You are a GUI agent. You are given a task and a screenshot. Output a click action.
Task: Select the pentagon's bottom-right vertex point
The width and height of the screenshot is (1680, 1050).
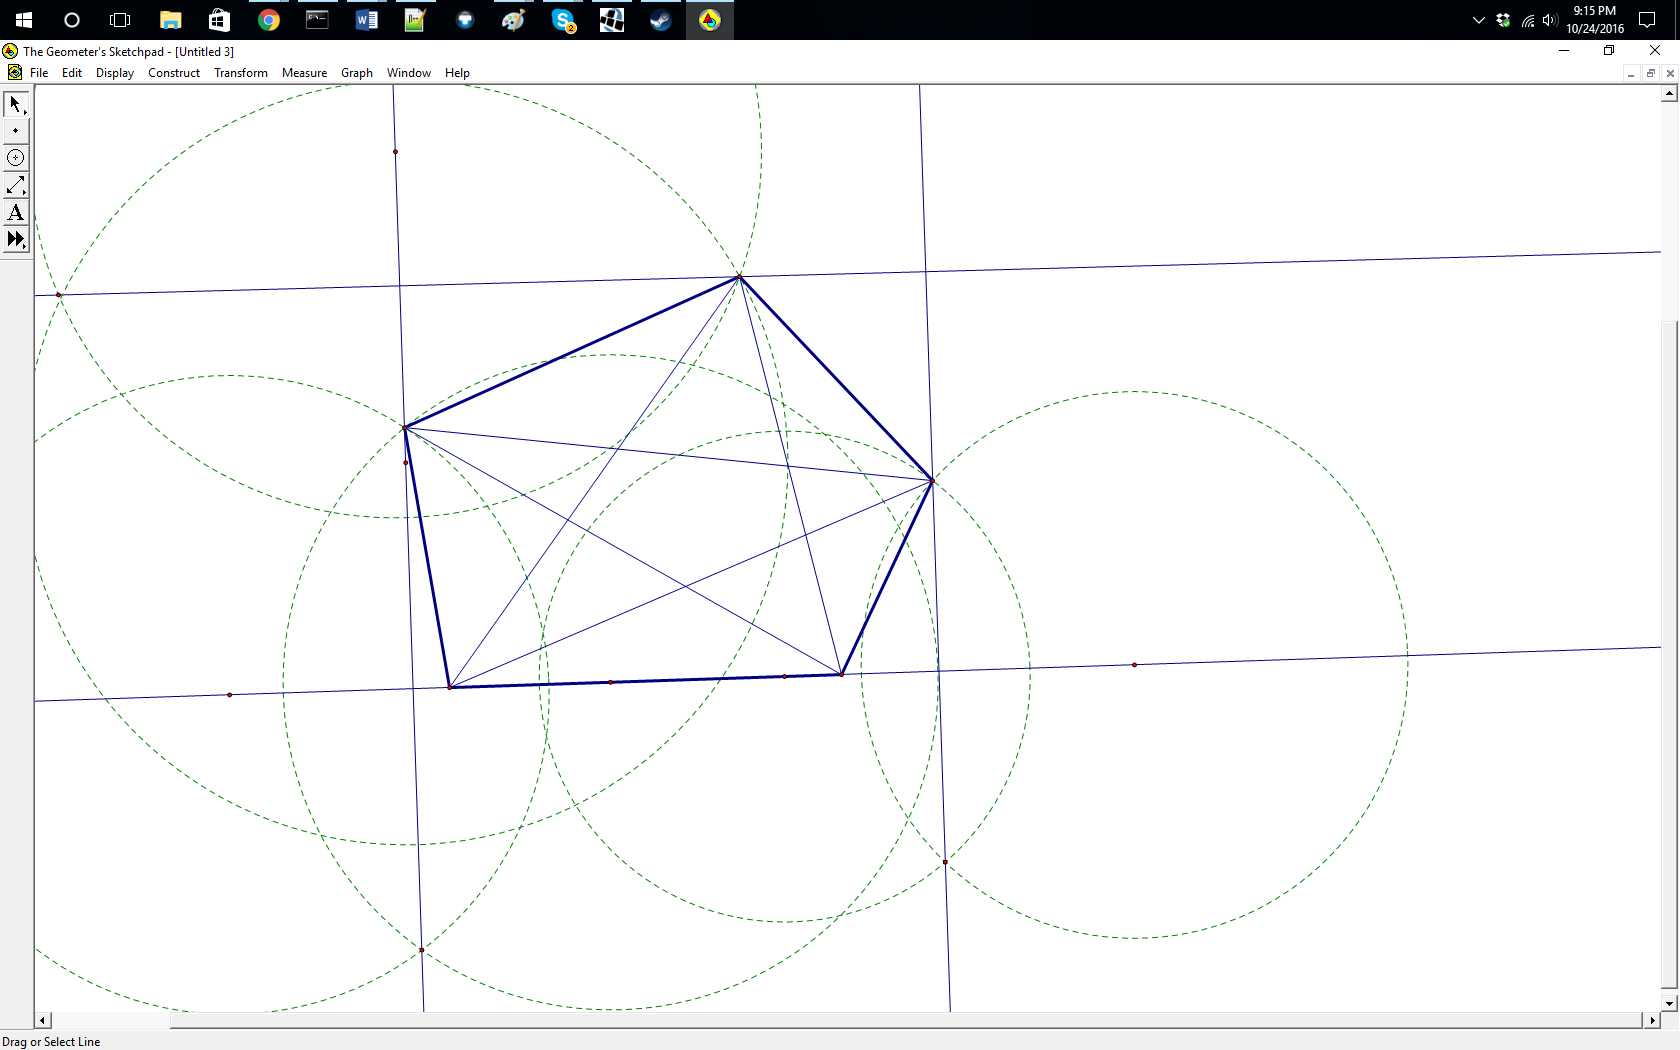pyautogui.click(x=842, y=674)
